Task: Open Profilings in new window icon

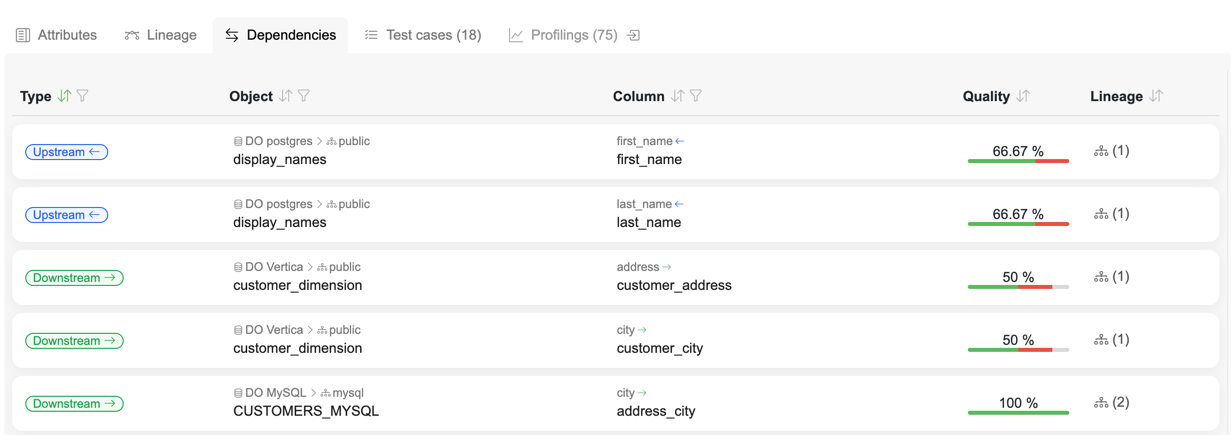Action: coord(633,35)
